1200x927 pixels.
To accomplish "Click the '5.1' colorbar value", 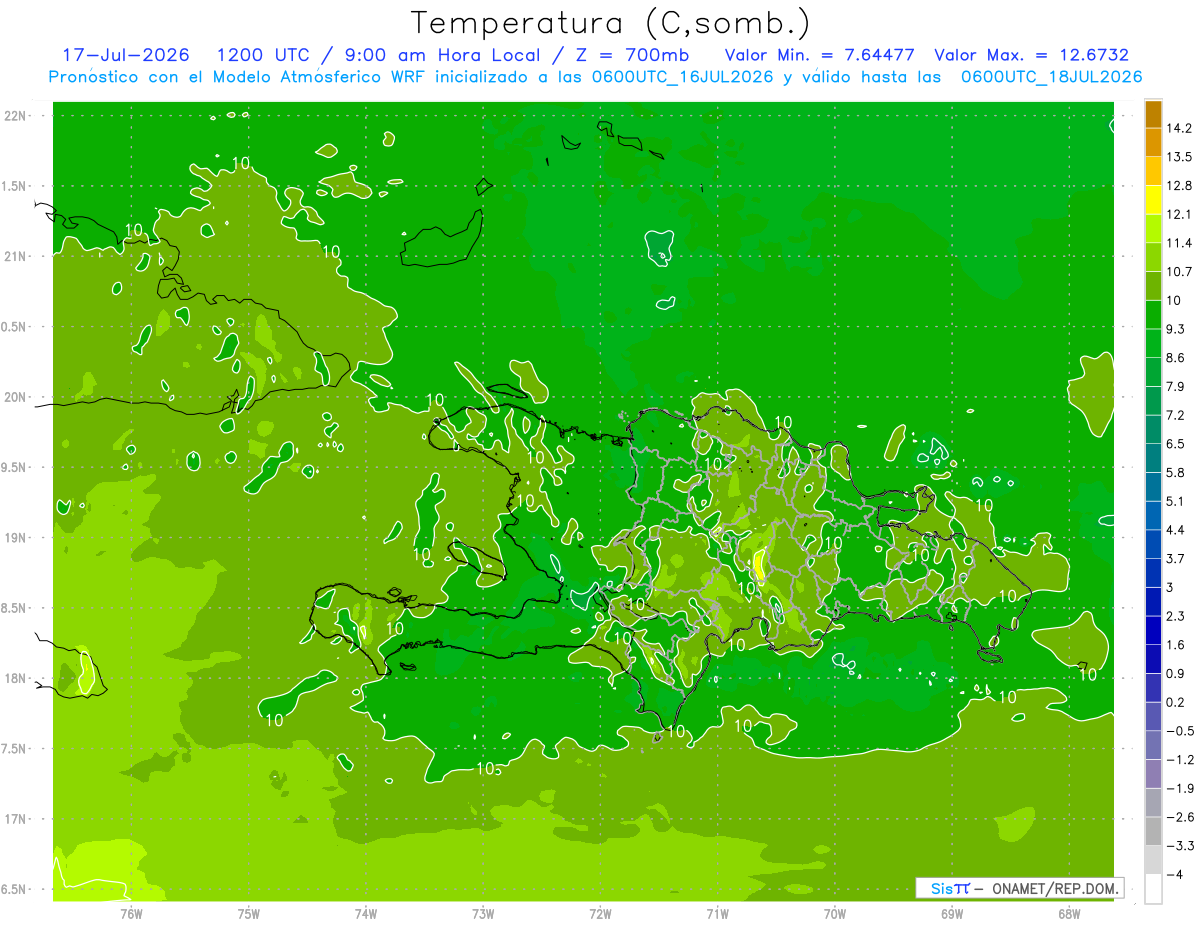I will [x=1177, y=501].
